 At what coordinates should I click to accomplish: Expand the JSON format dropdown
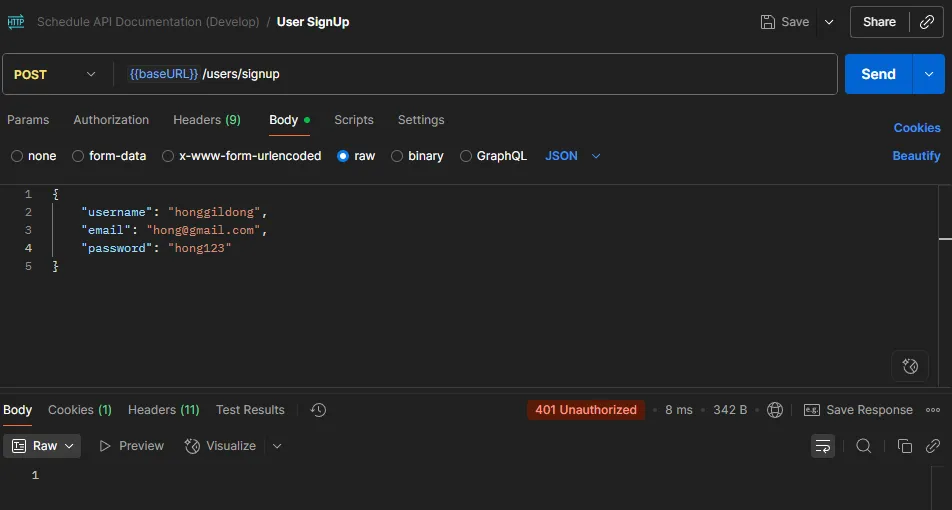click(573, 156)
